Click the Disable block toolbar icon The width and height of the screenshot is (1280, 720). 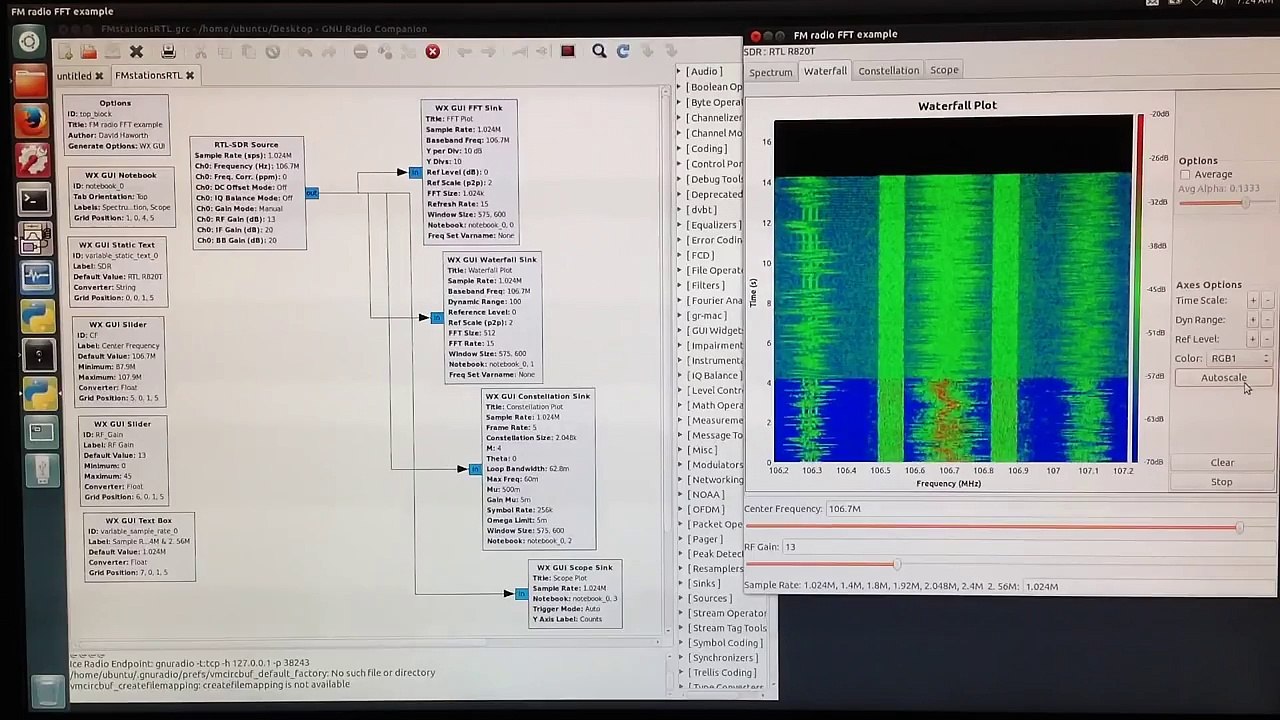[360, 51]
